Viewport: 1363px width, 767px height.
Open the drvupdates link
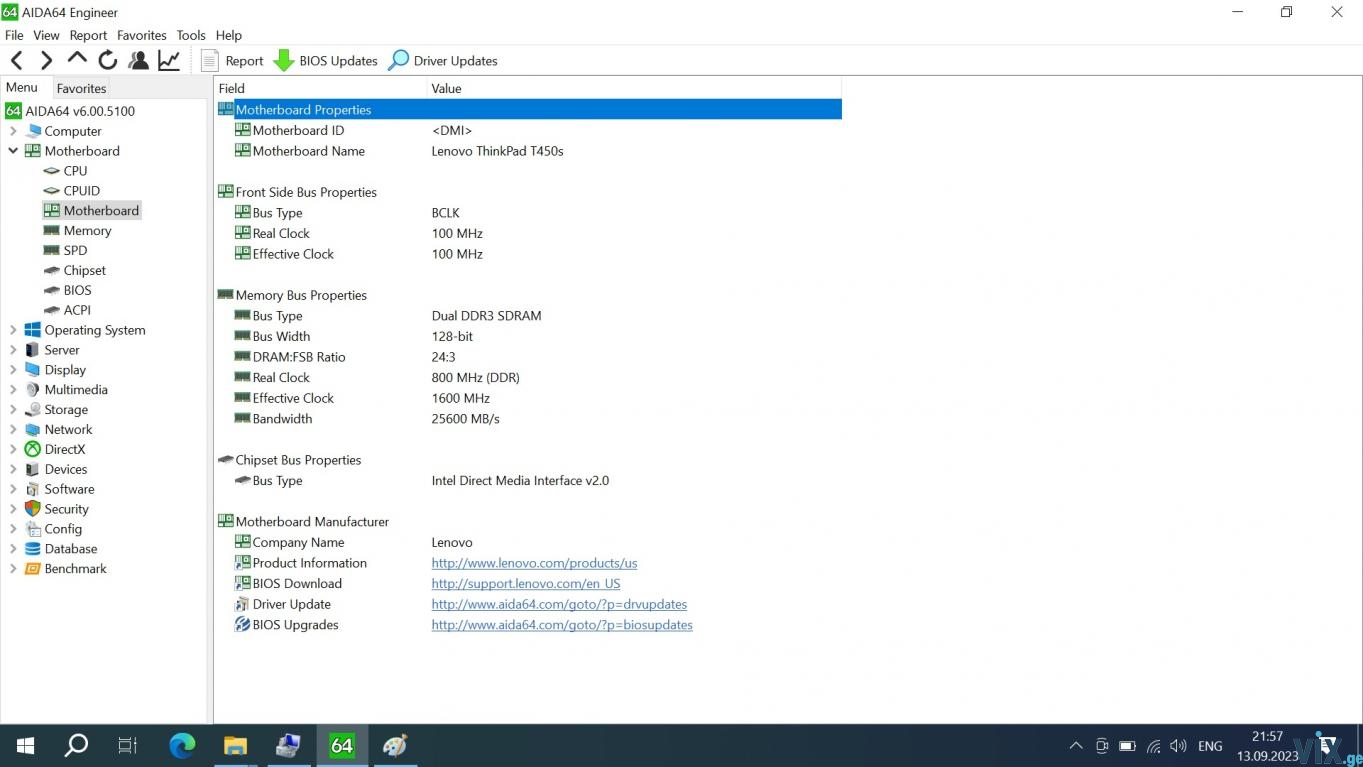pyautogui.click(x=559, y=604)
